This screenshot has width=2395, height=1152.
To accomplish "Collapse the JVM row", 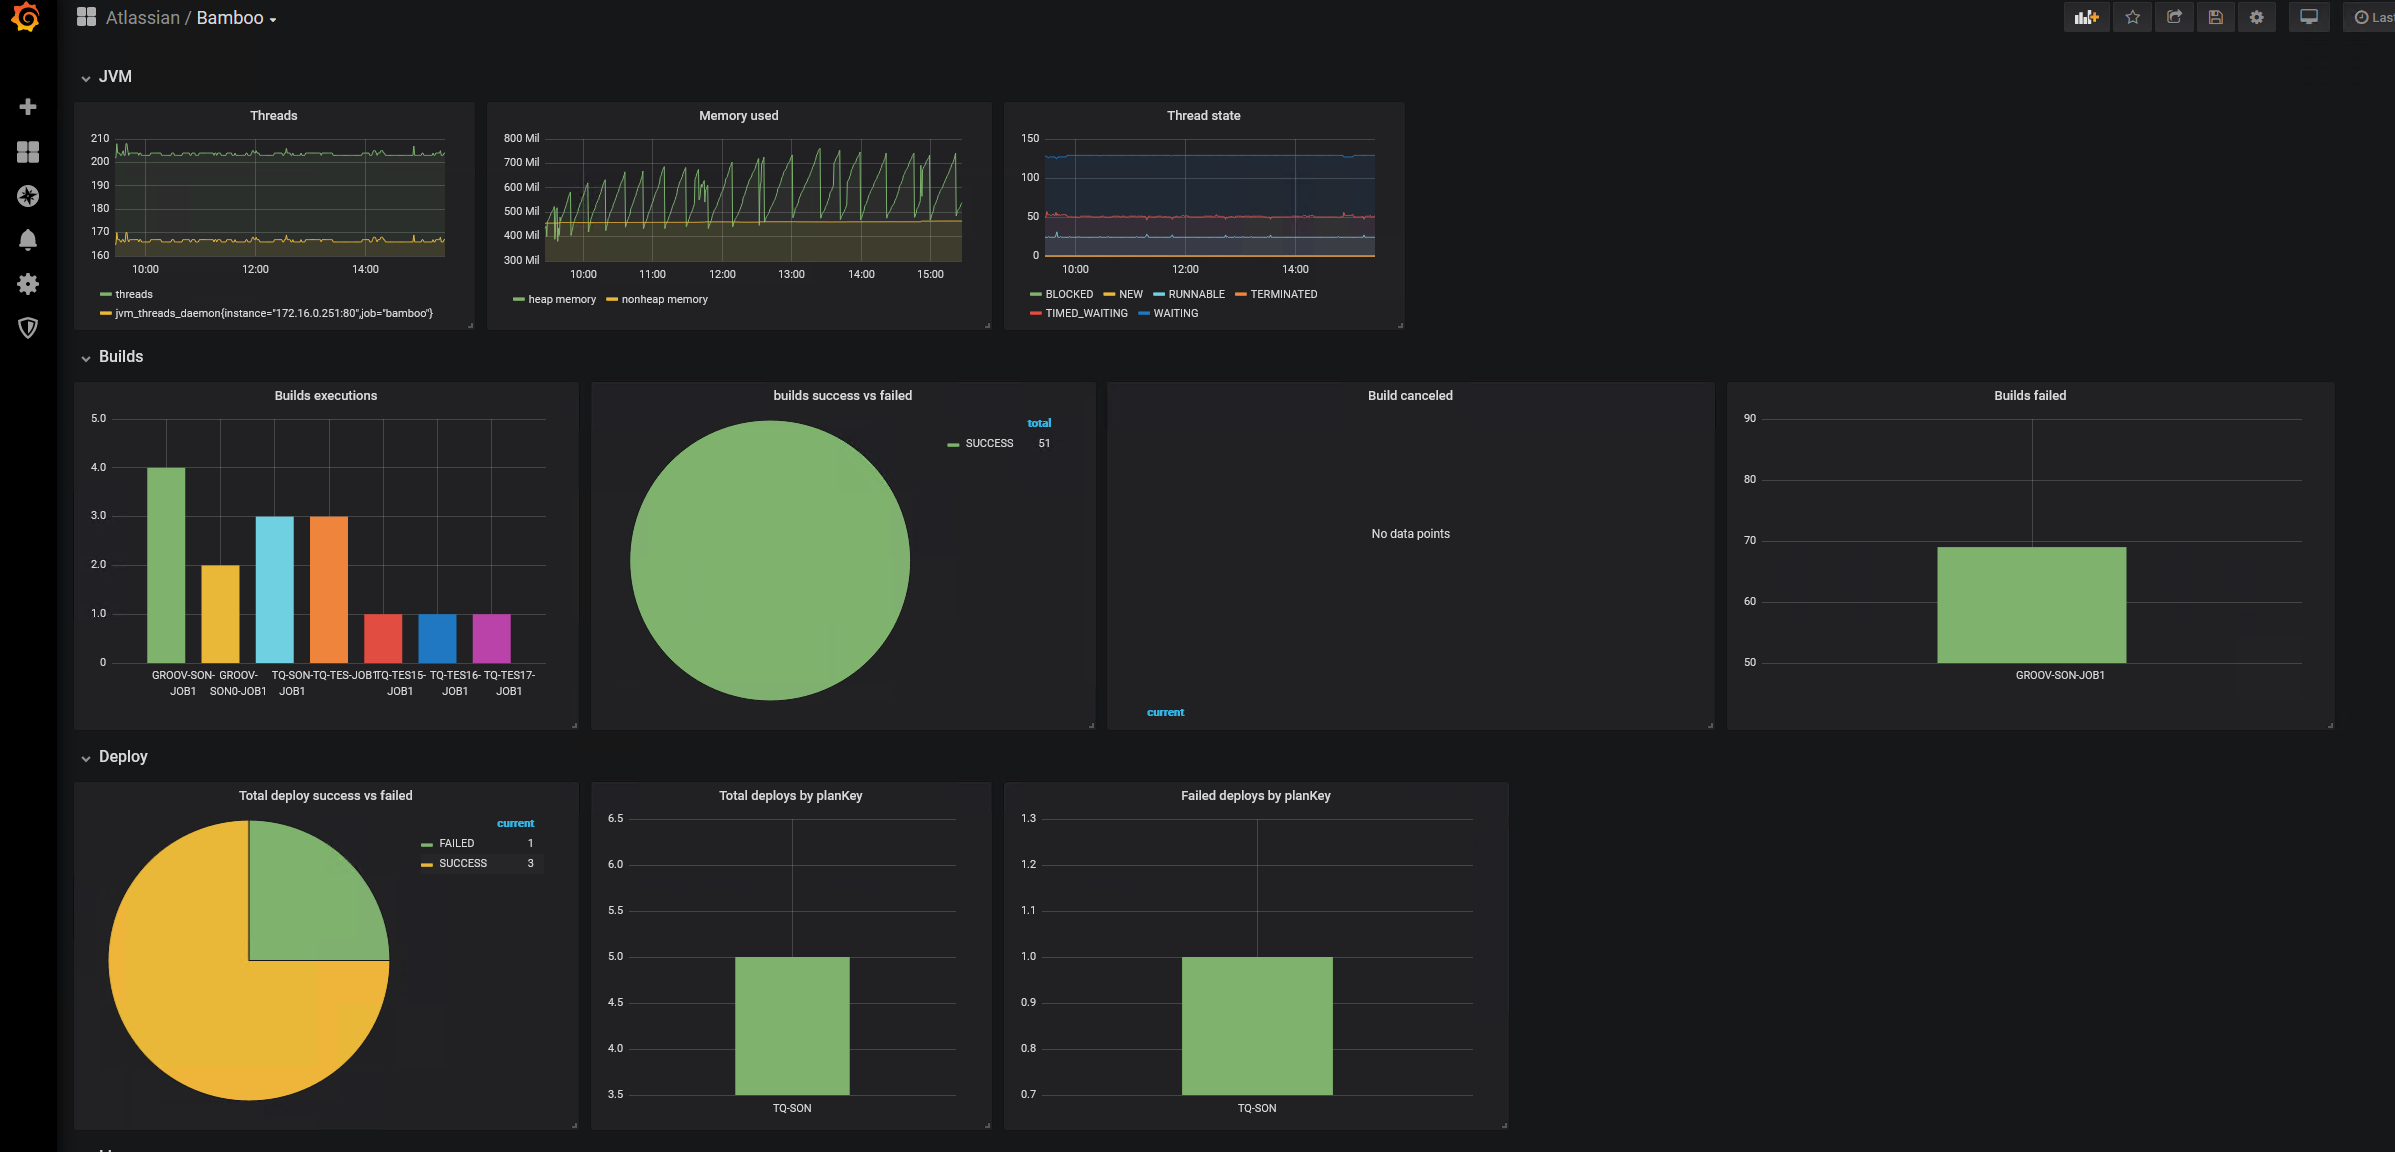I will (x=114, y=77).
